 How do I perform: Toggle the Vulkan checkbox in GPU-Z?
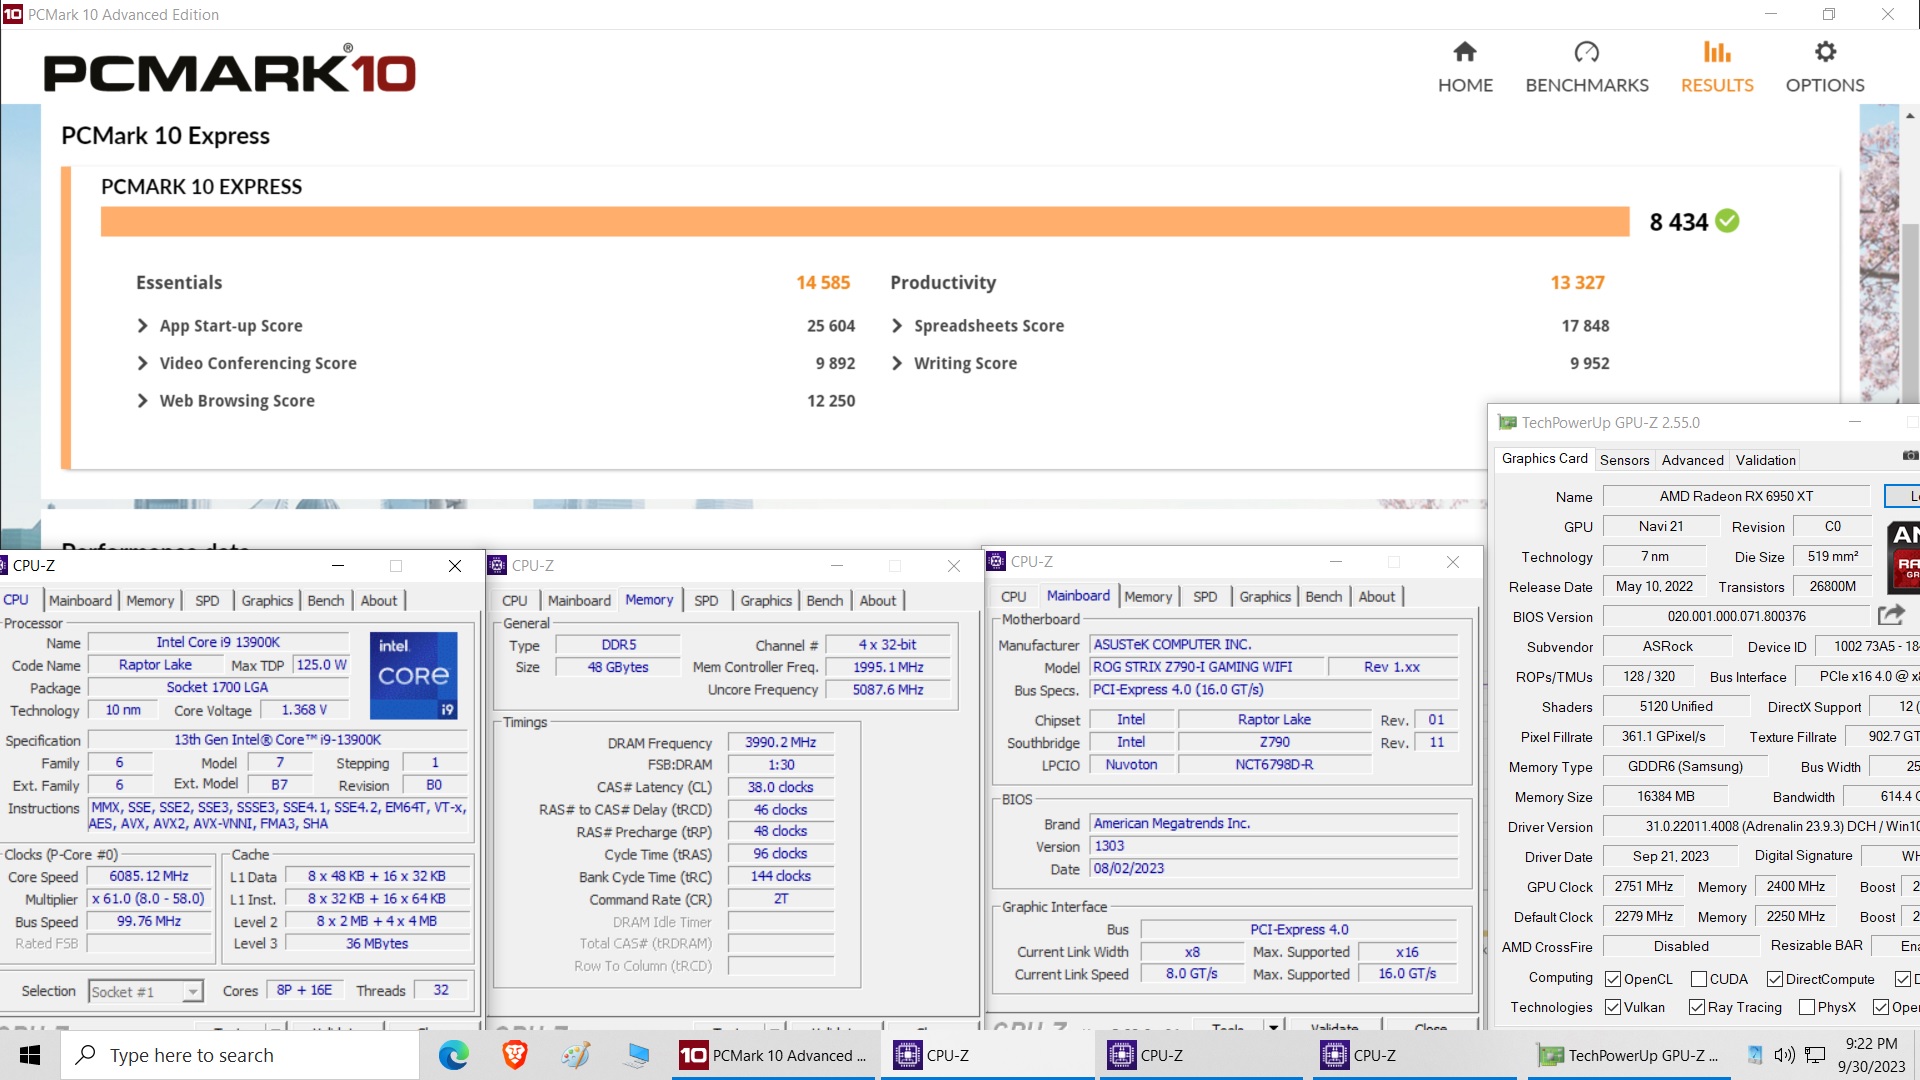(x=1612, y=1007)
